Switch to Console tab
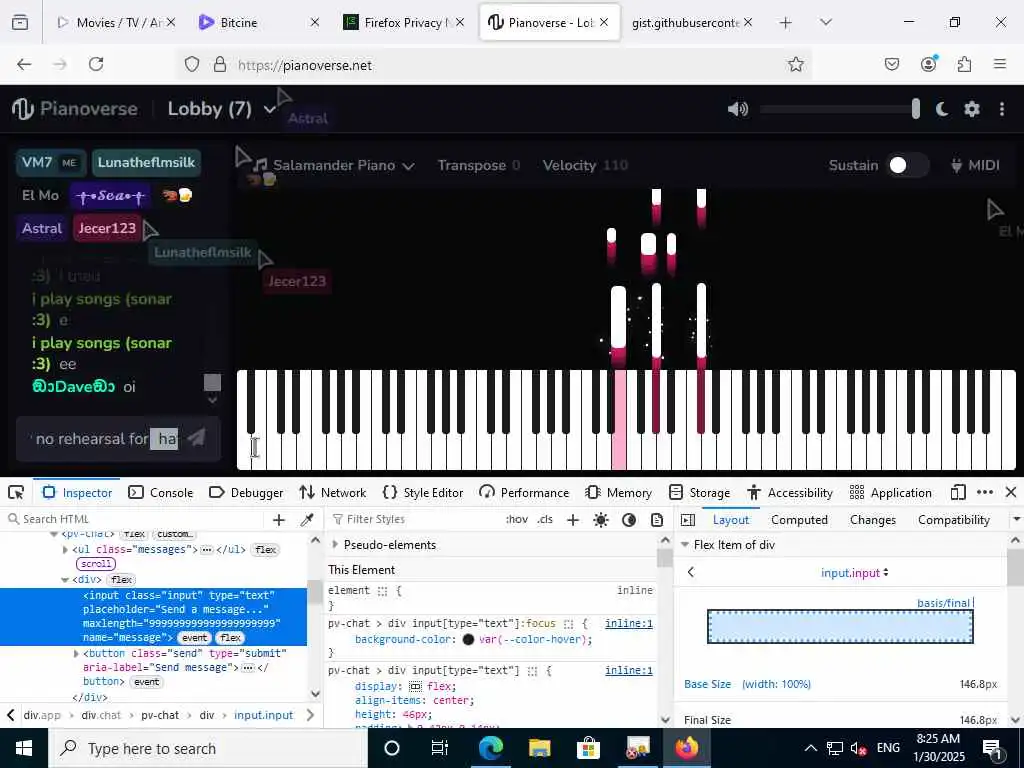This screenshot has height=768, width=1024. 161,492
